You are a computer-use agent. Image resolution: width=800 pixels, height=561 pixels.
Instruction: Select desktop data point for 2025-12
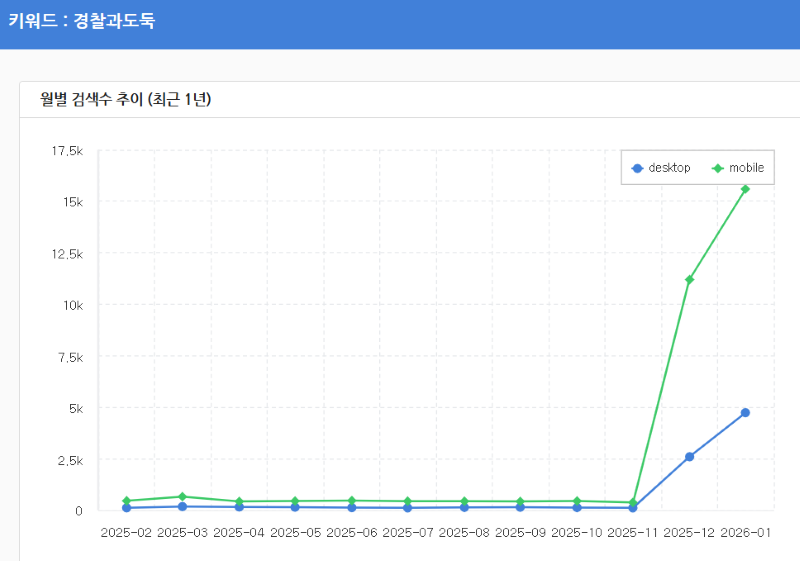pos(689,457)
